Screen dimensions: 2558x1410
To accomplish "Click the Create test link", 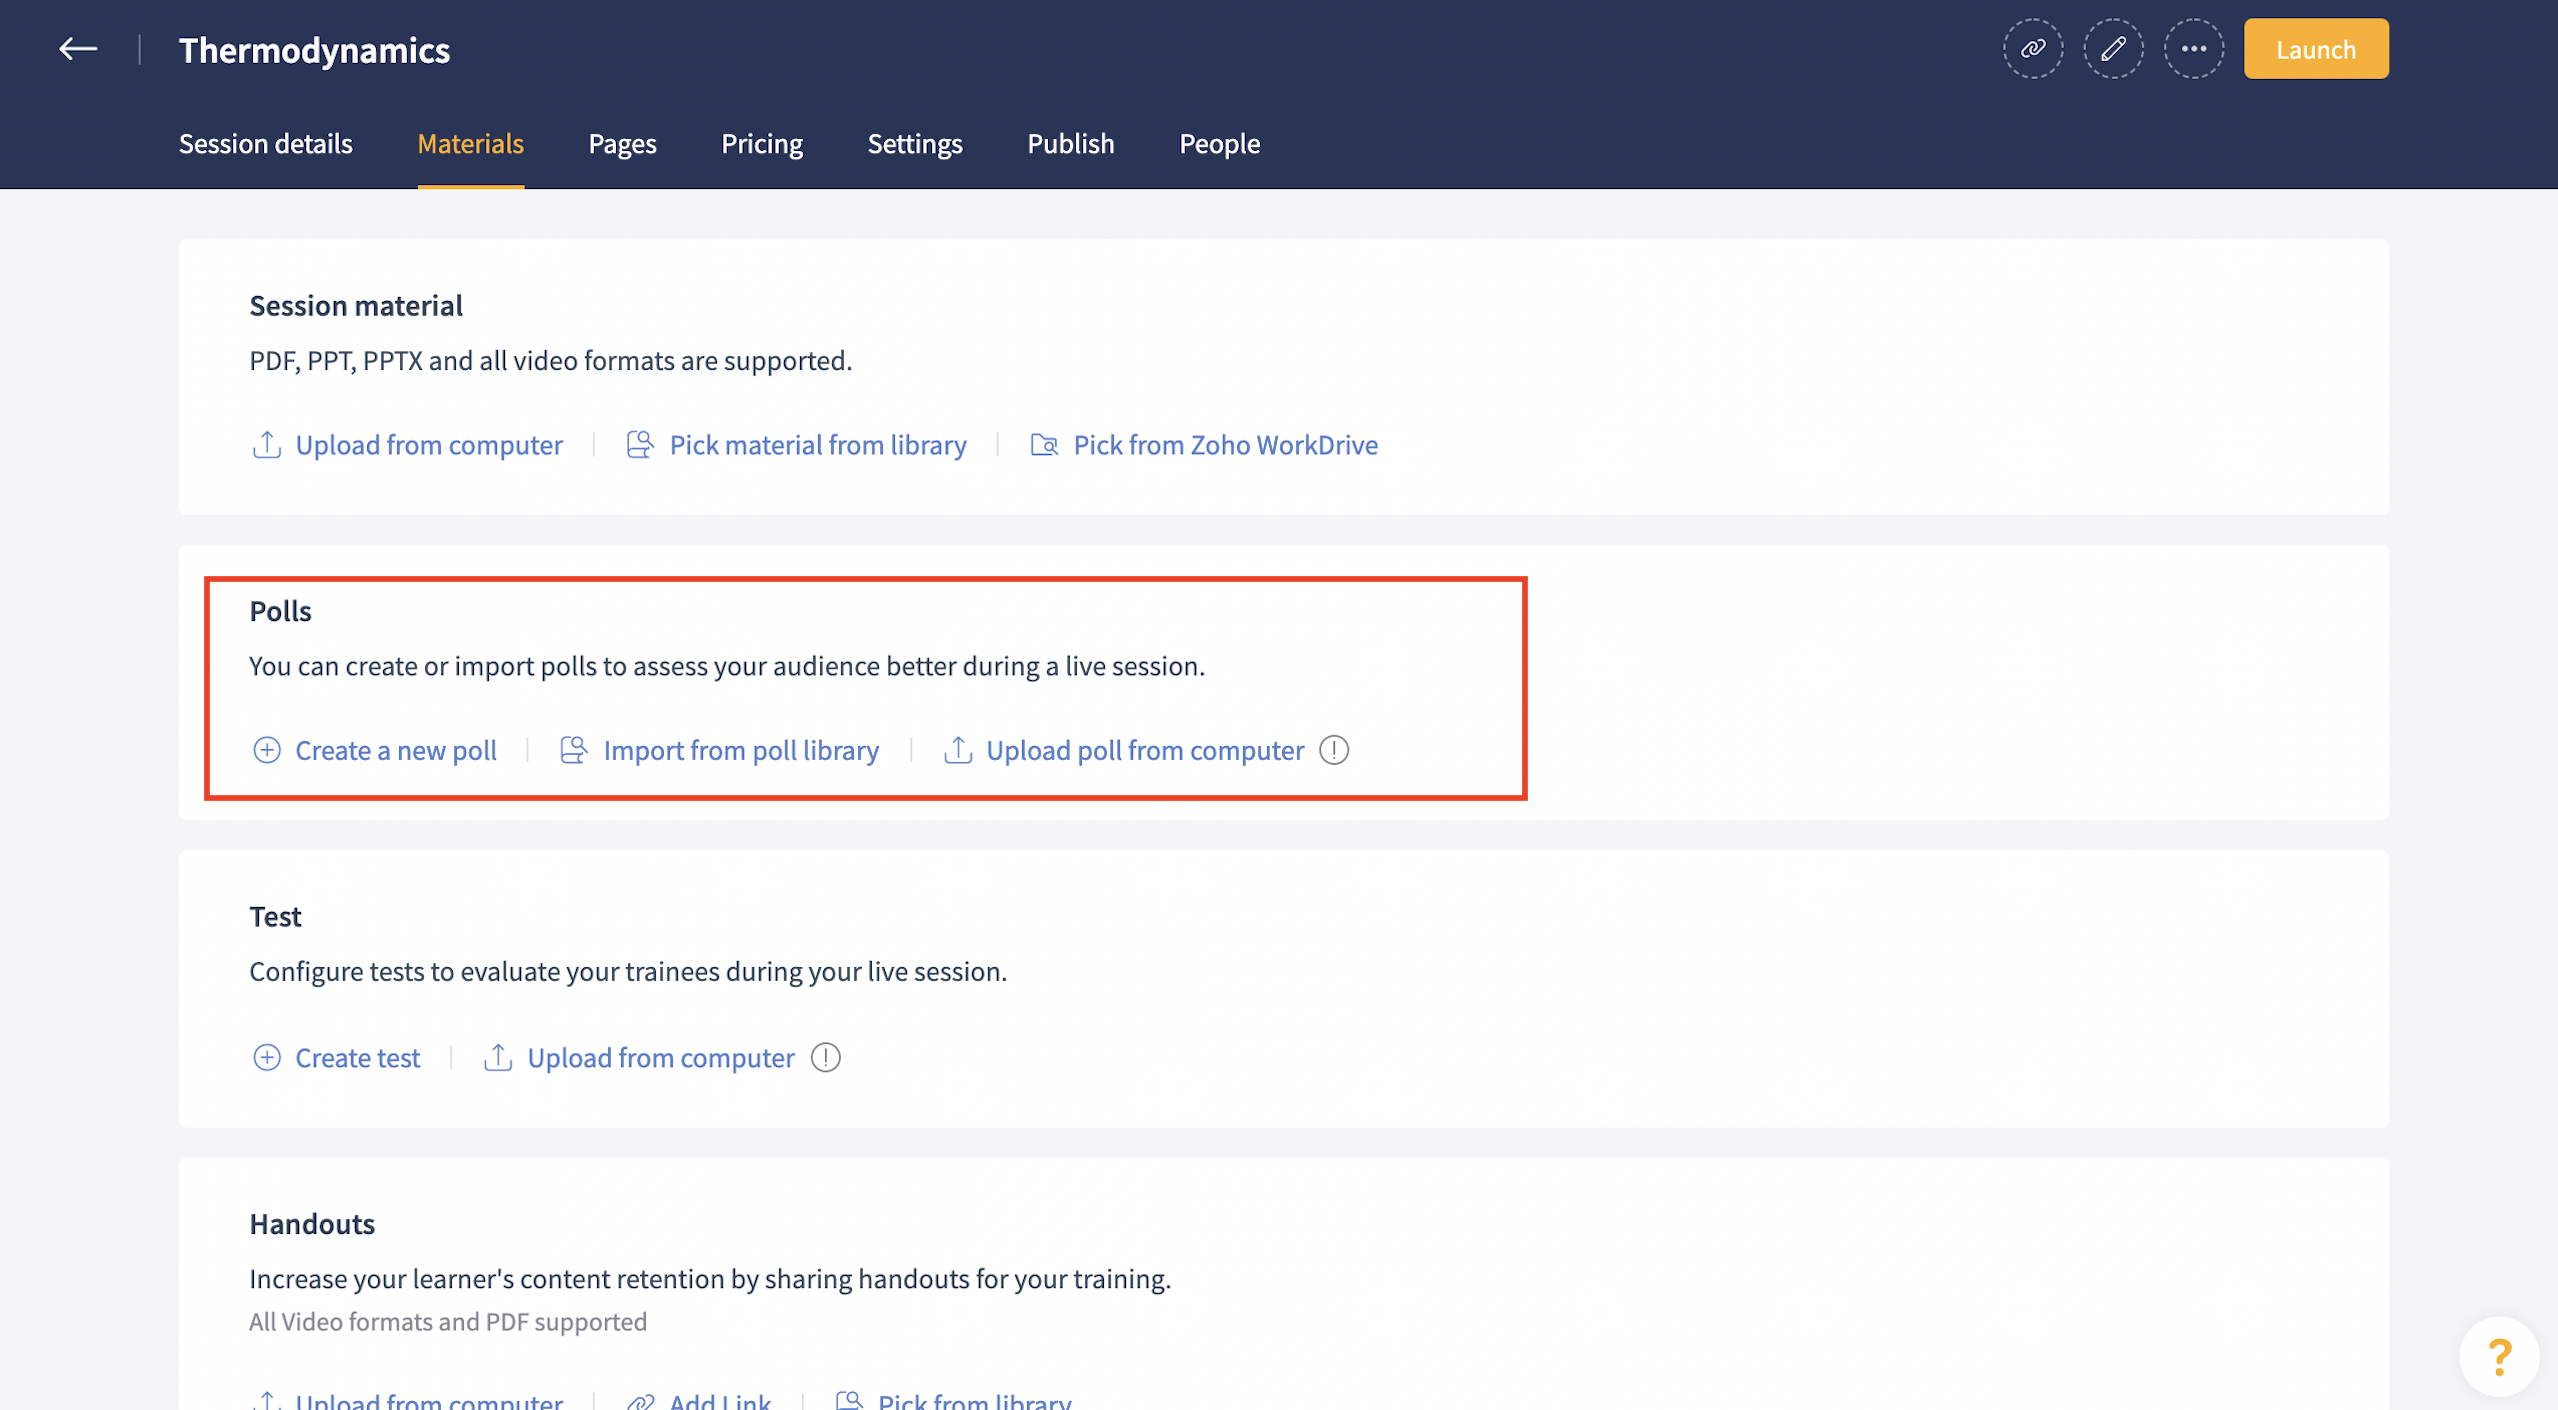I will (336, 1057).
